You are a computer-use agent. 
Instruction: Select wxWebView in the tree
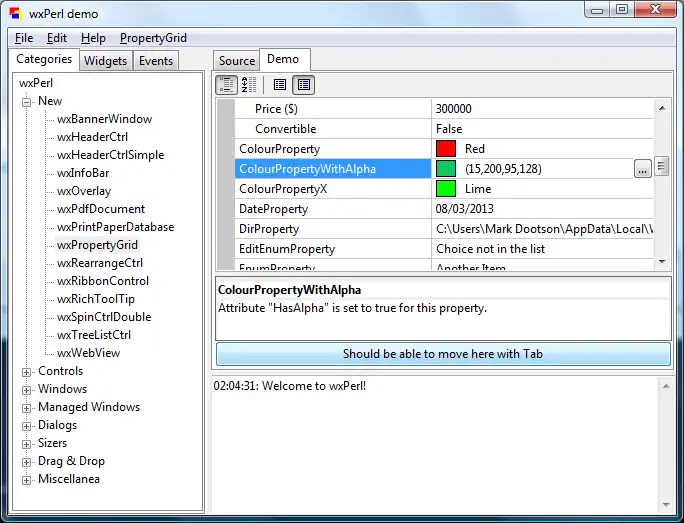[89, 353]
